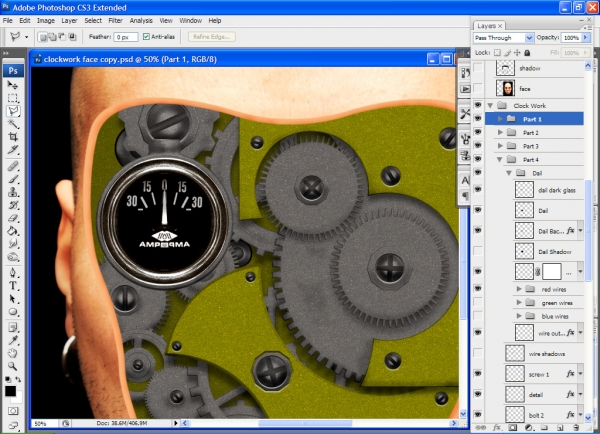This screenshot has height=434, width=600.
Task: Show the shadow layer
Action: point(478,68)
